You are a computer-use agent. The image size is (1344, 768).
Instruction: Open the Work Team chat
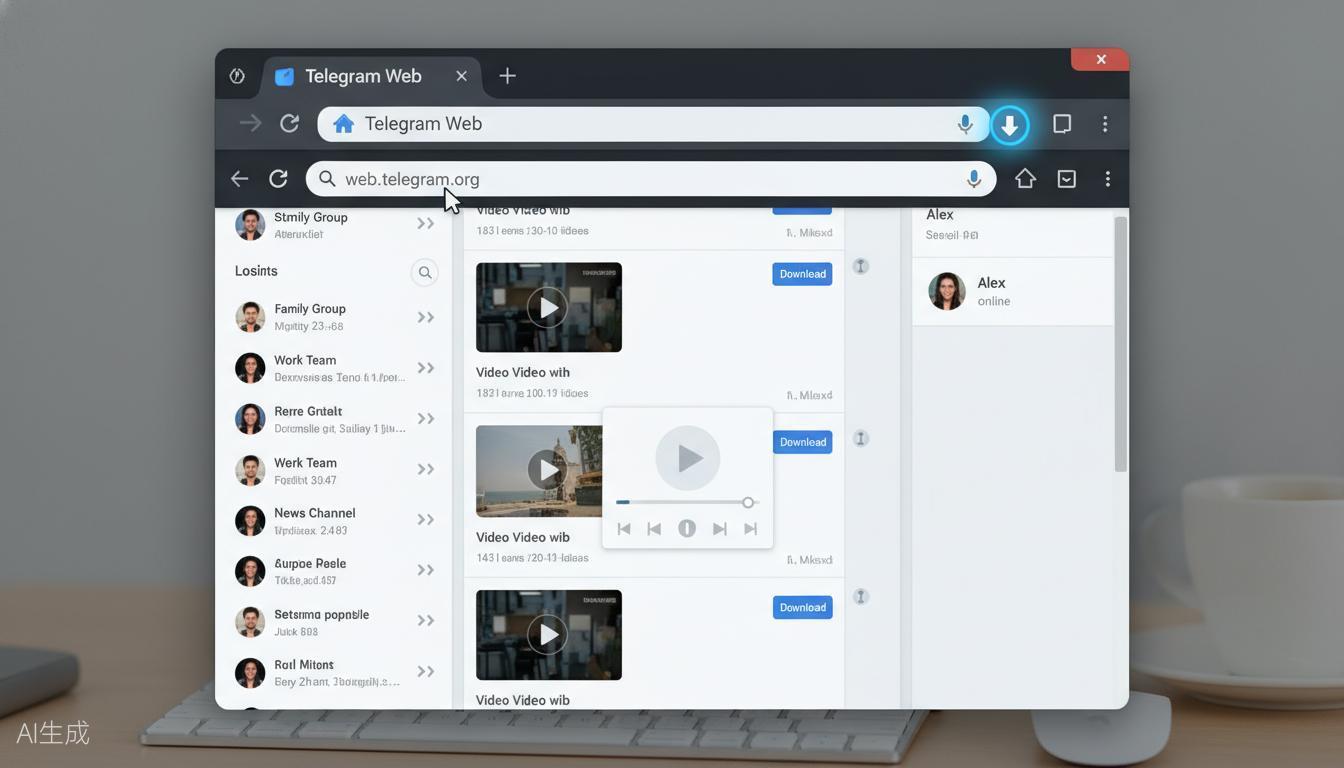coord(334,368)
